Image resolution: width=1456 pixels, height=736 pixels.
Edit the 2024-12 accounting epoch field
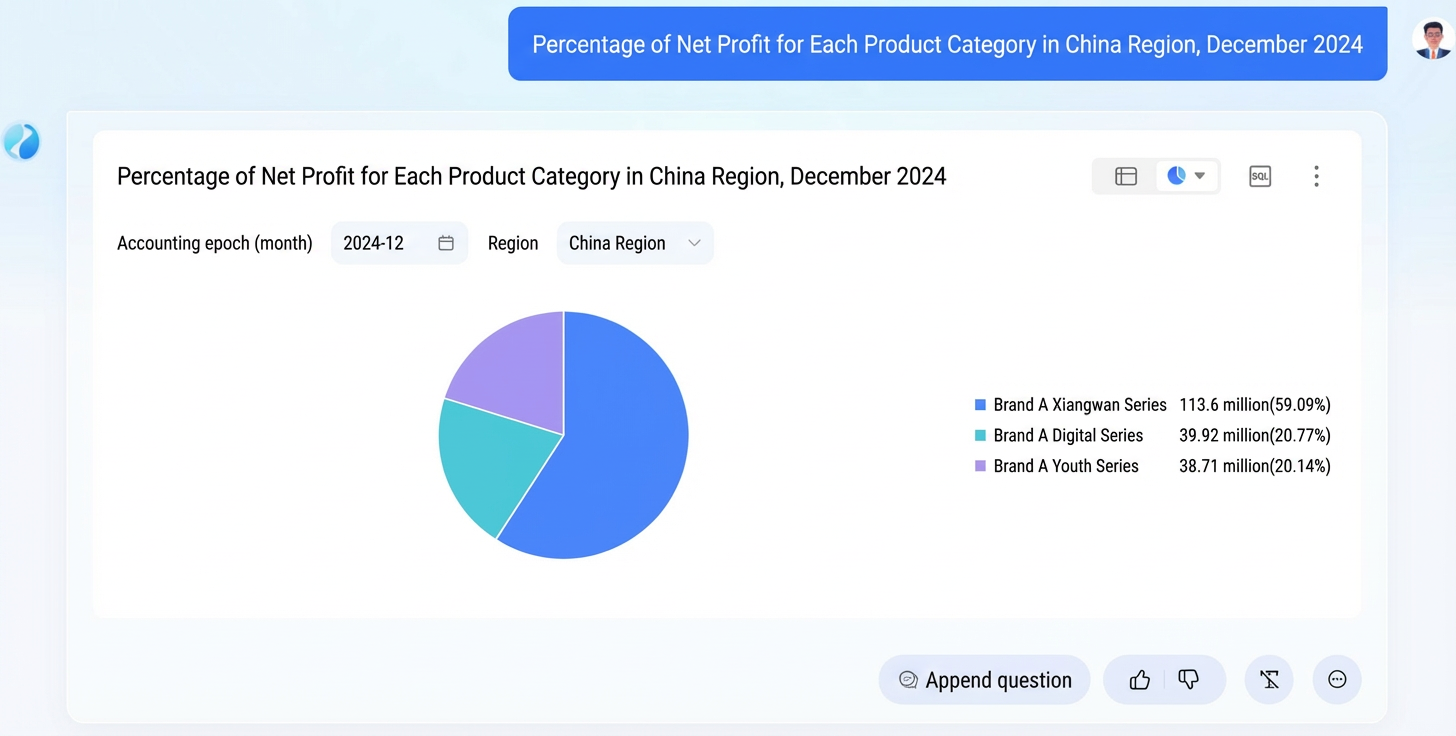(x=399, y=243)
